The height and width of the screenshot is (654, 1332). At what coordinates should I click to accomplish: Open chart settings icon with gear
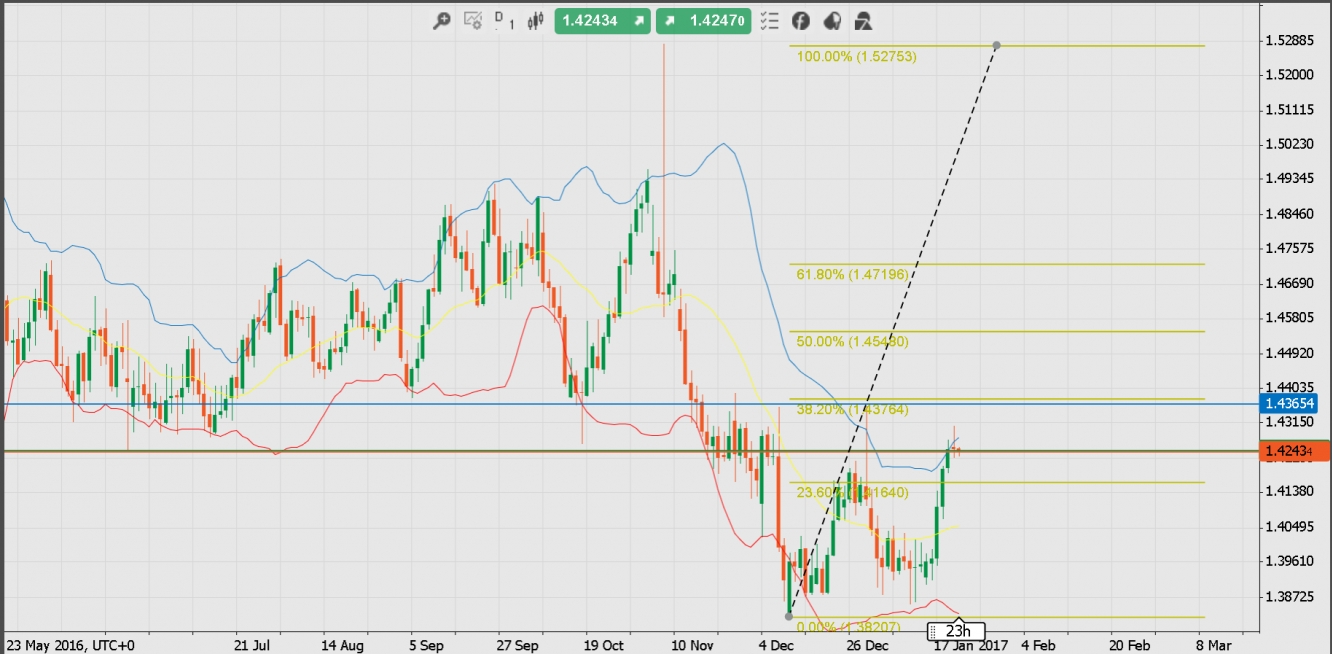(x=473, y=20)
